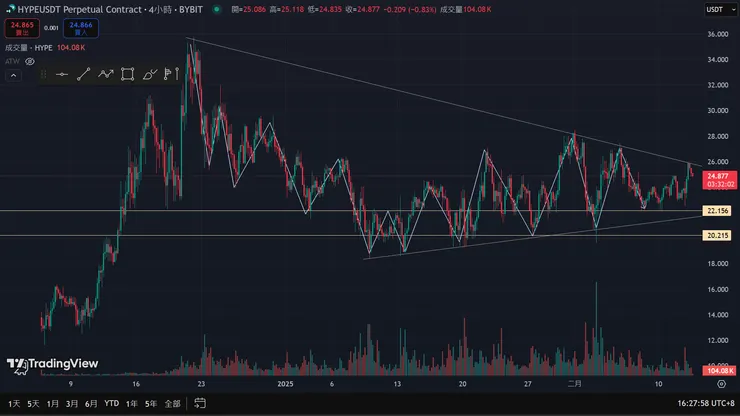740x416 pixels.
Task: Click the current price 24.877 label
Action: click(x=719, y=180)
